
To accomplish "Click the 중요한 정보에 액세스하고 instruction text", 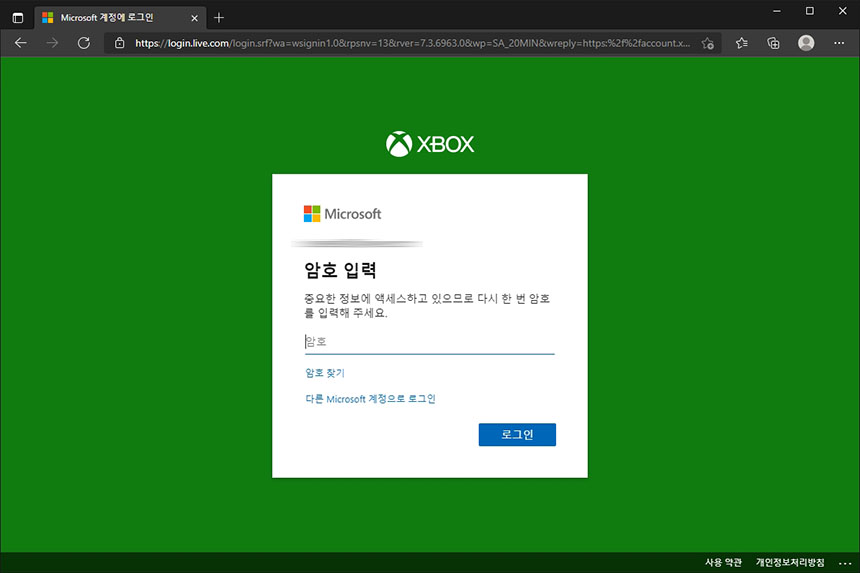I will [427, 305].
